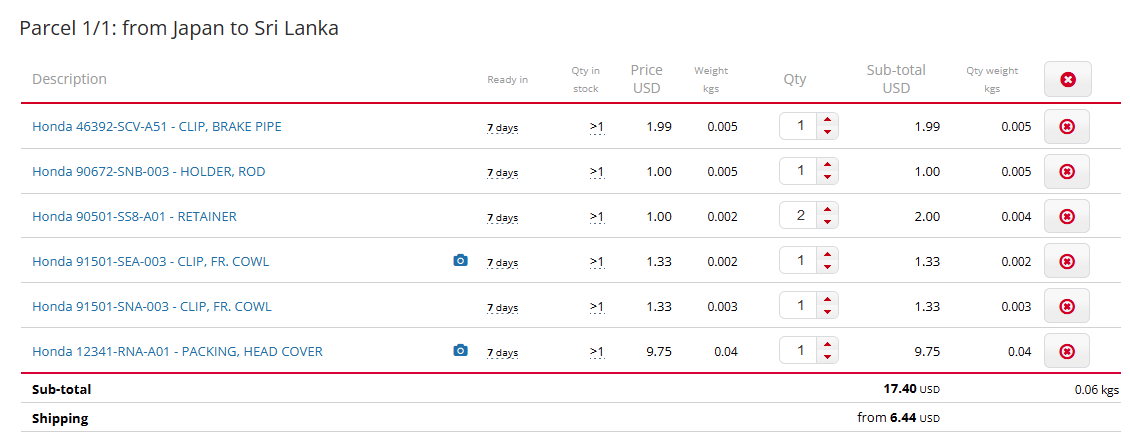Increase quantity of PACKING, HEAD COVER
The image size is (1130, 439).
pyautogui.click(x=827, y=345)
